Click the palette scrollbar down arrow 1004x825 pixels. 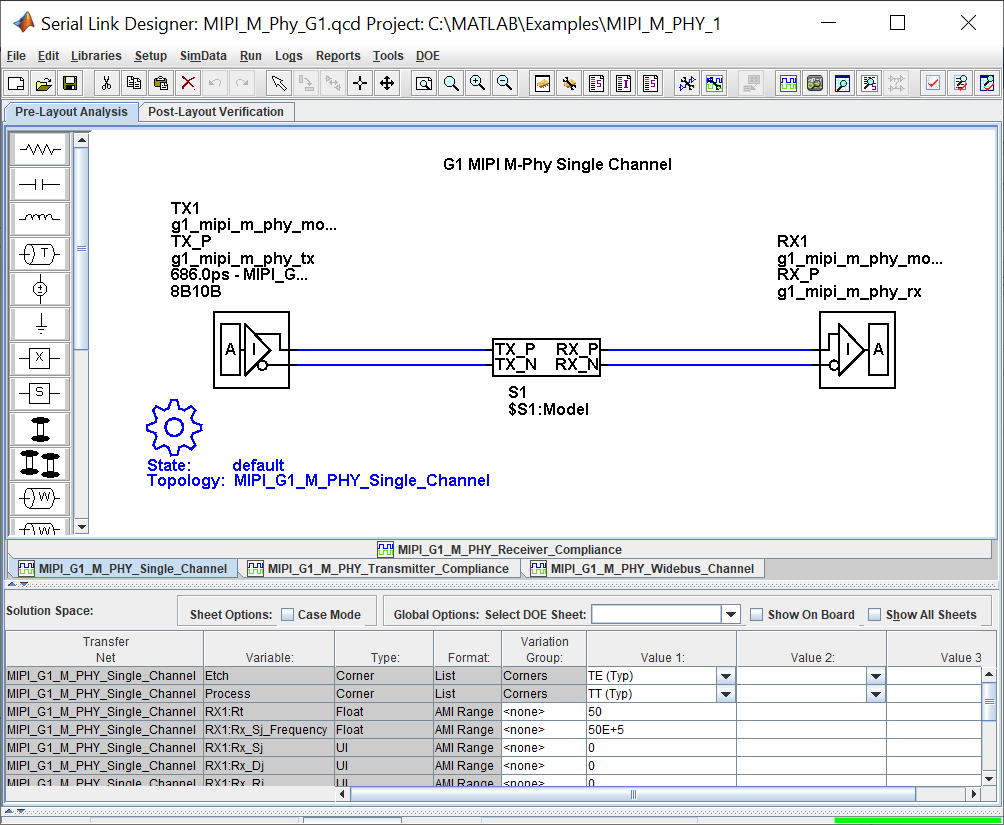pyautogui.click(x=81, y=527)
